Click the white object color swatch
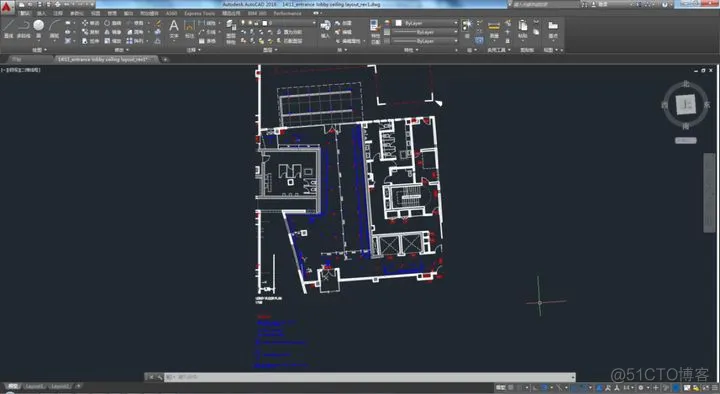Image resolution: width=720 pixels, height=394 pixels. click(398, 23)
